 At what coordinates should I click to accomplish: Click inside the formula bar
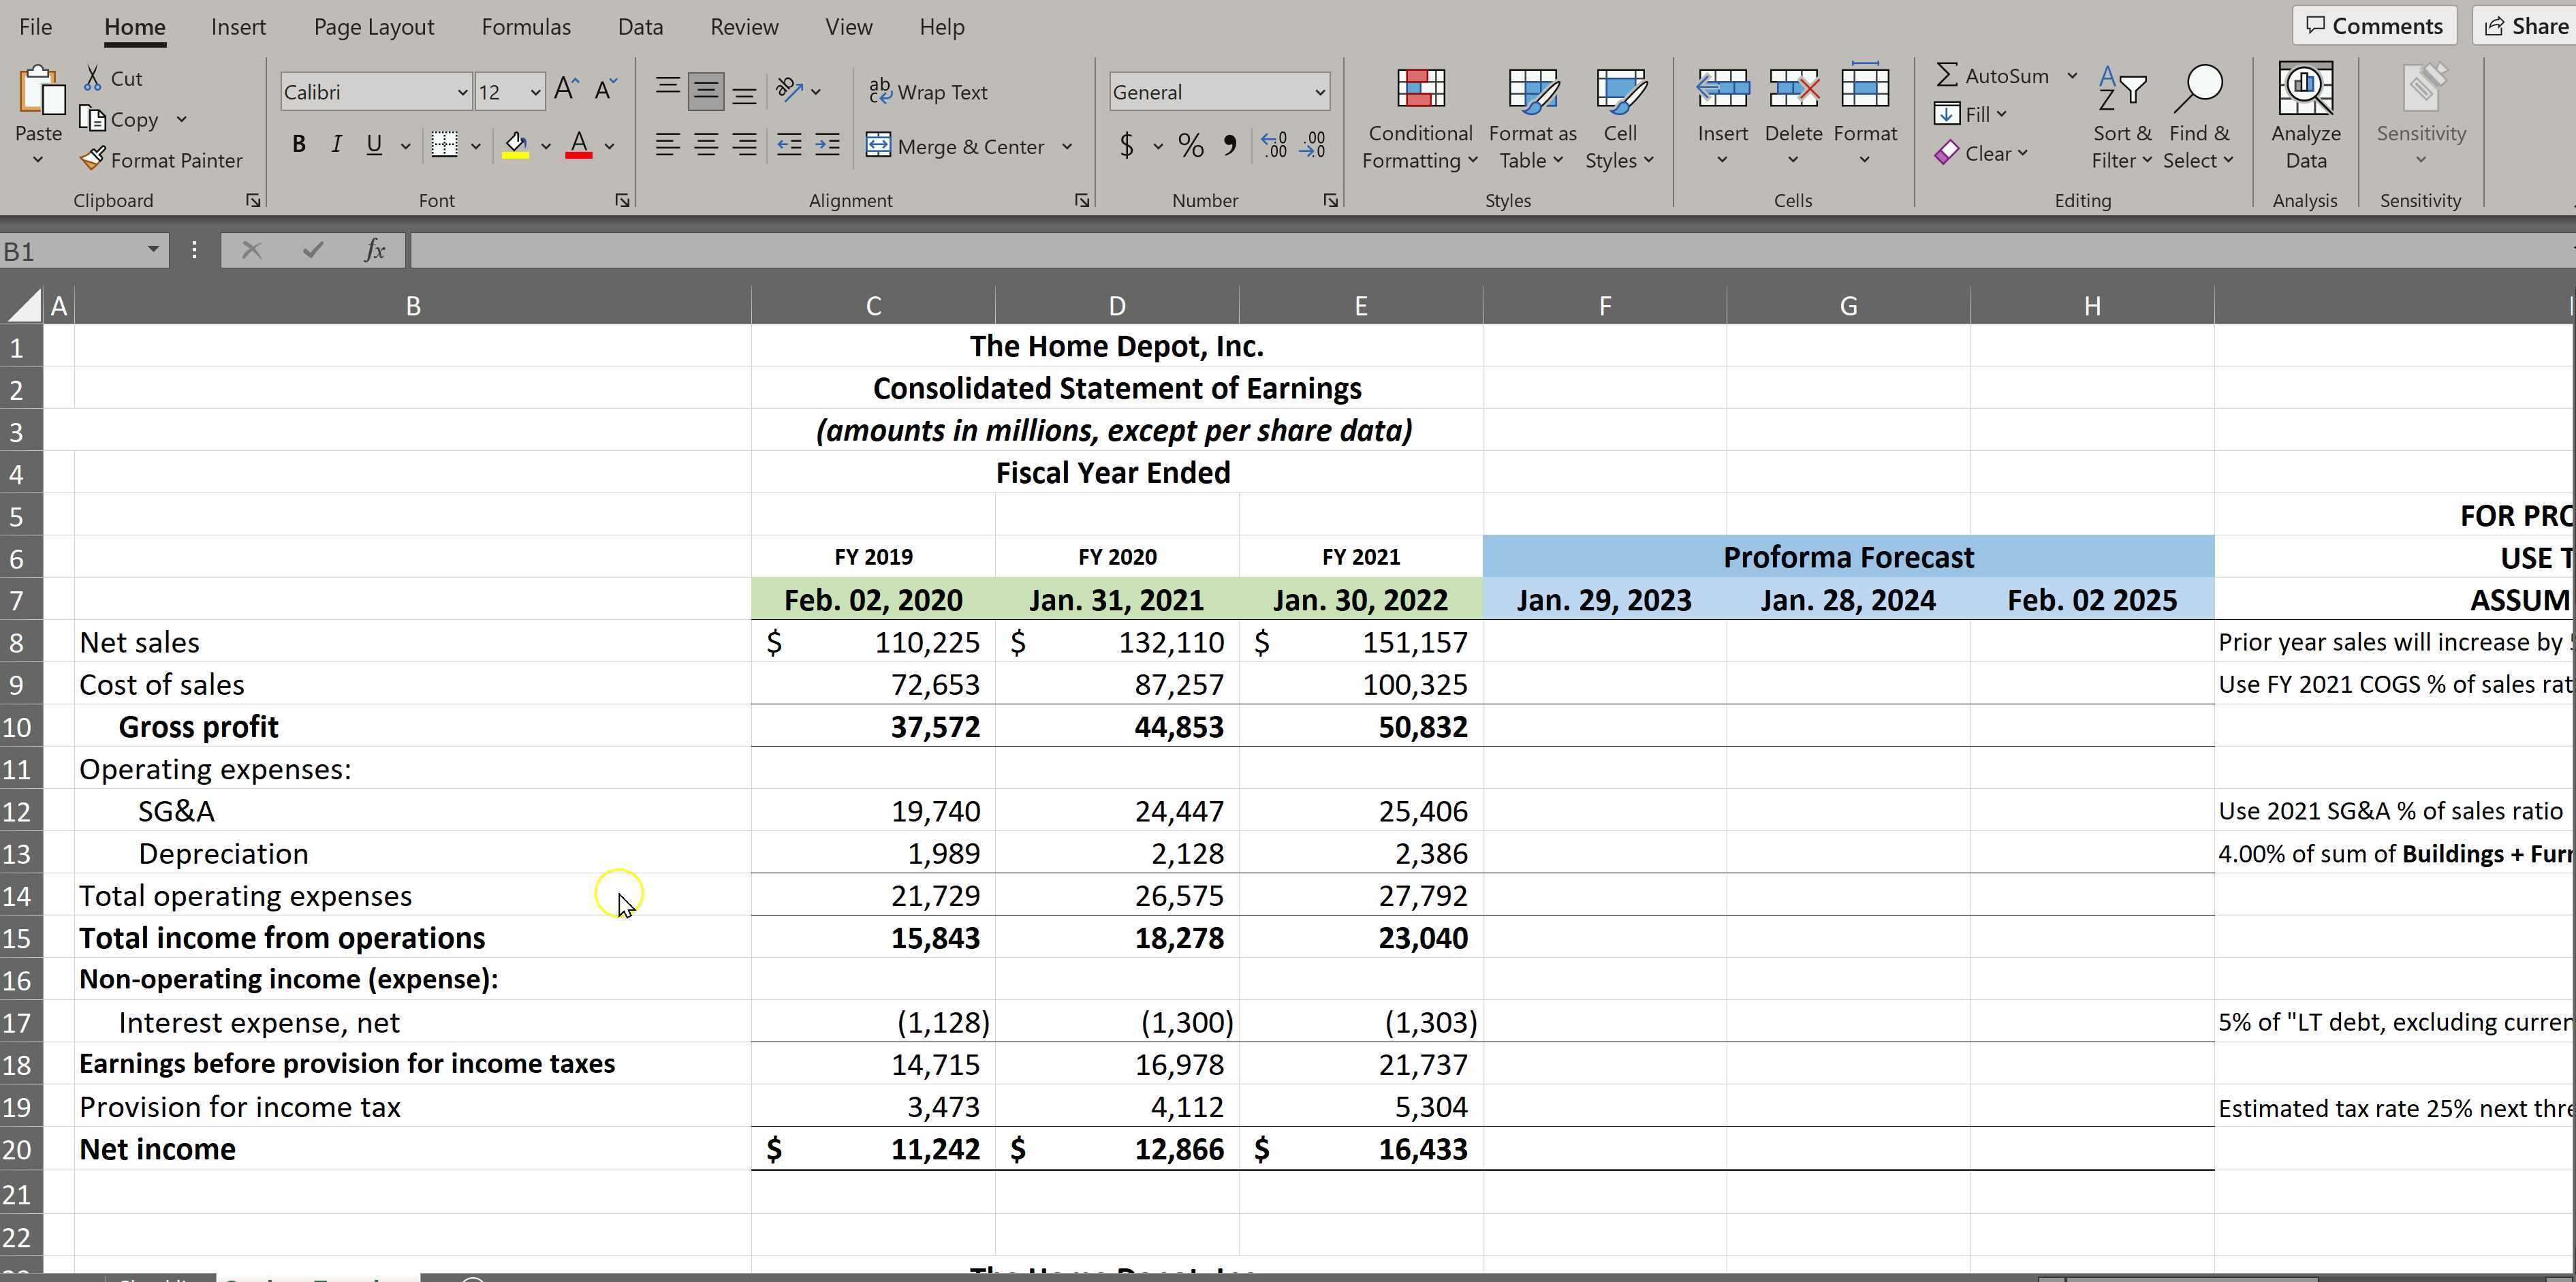click(1000, 250)
